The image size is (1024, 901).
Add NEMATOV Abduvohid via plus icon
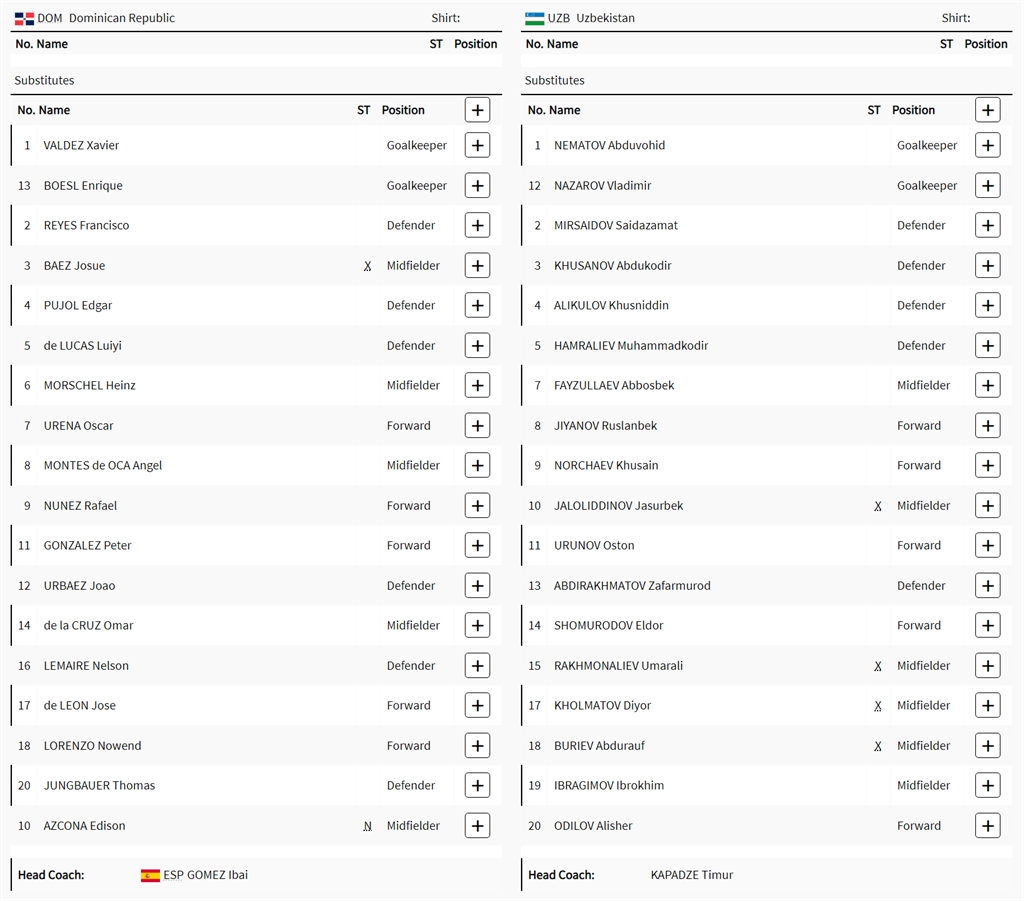987,145
